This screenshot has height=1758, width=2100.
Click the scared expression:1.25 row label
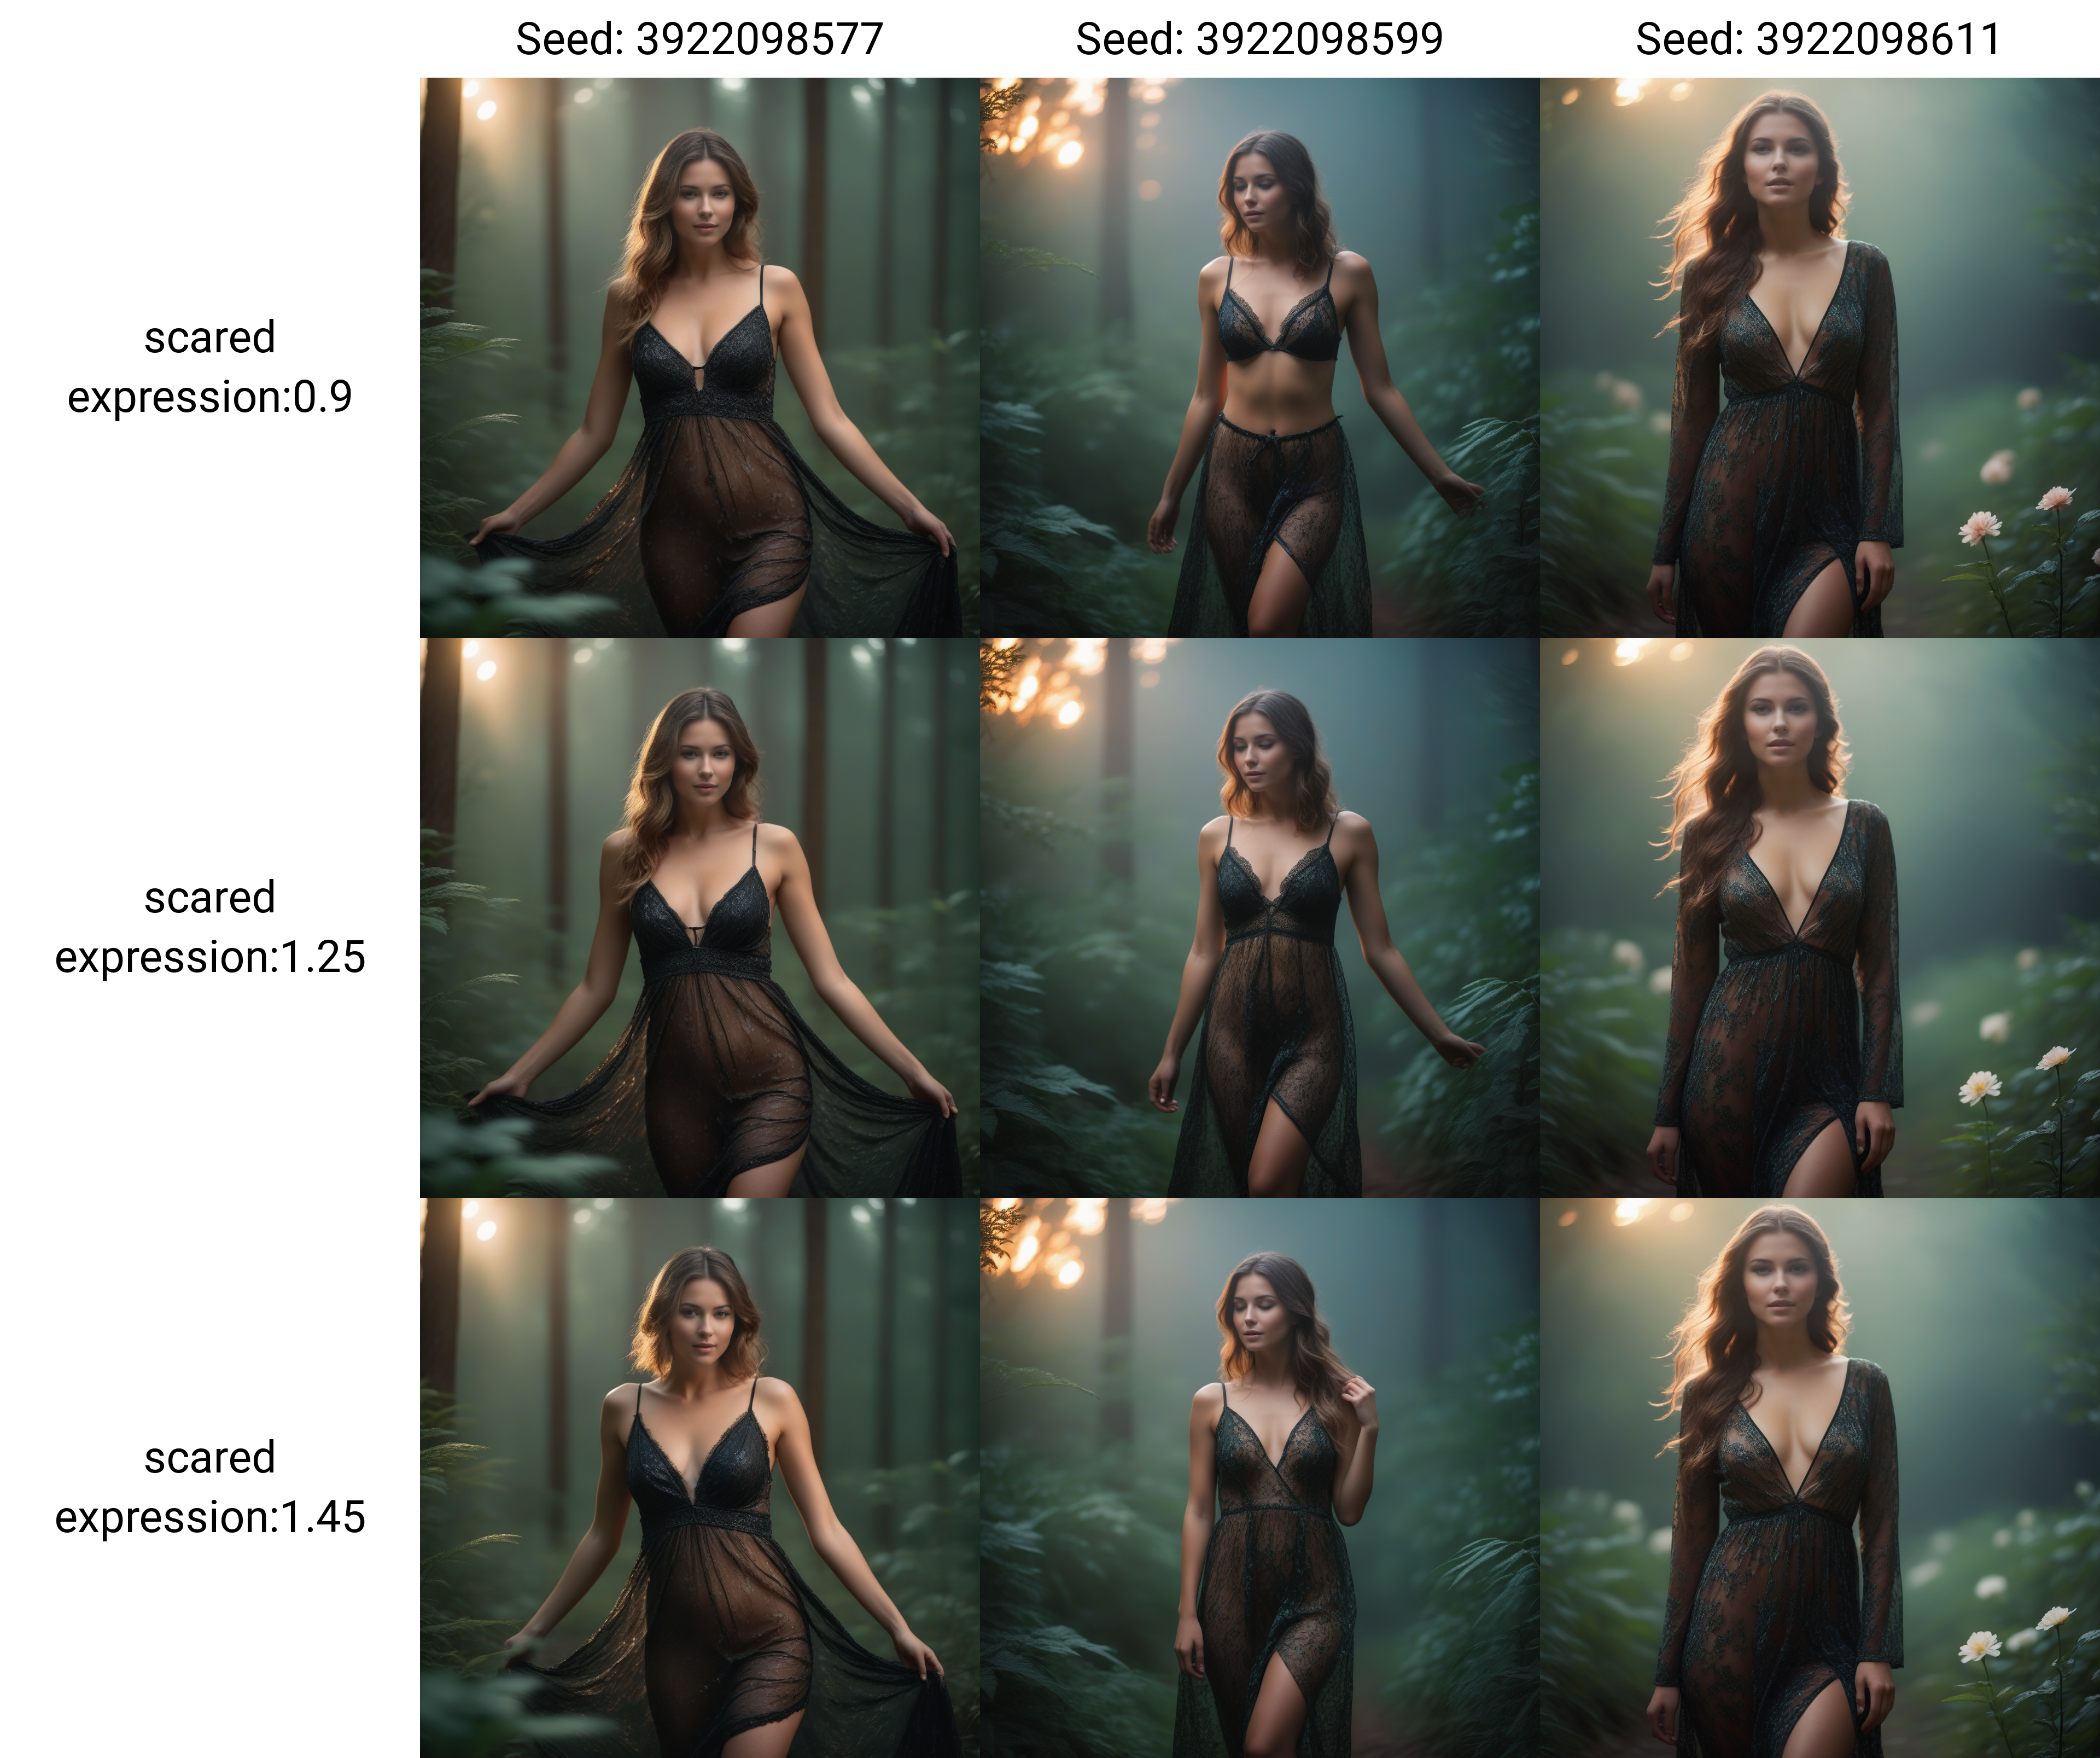point(210,927)
